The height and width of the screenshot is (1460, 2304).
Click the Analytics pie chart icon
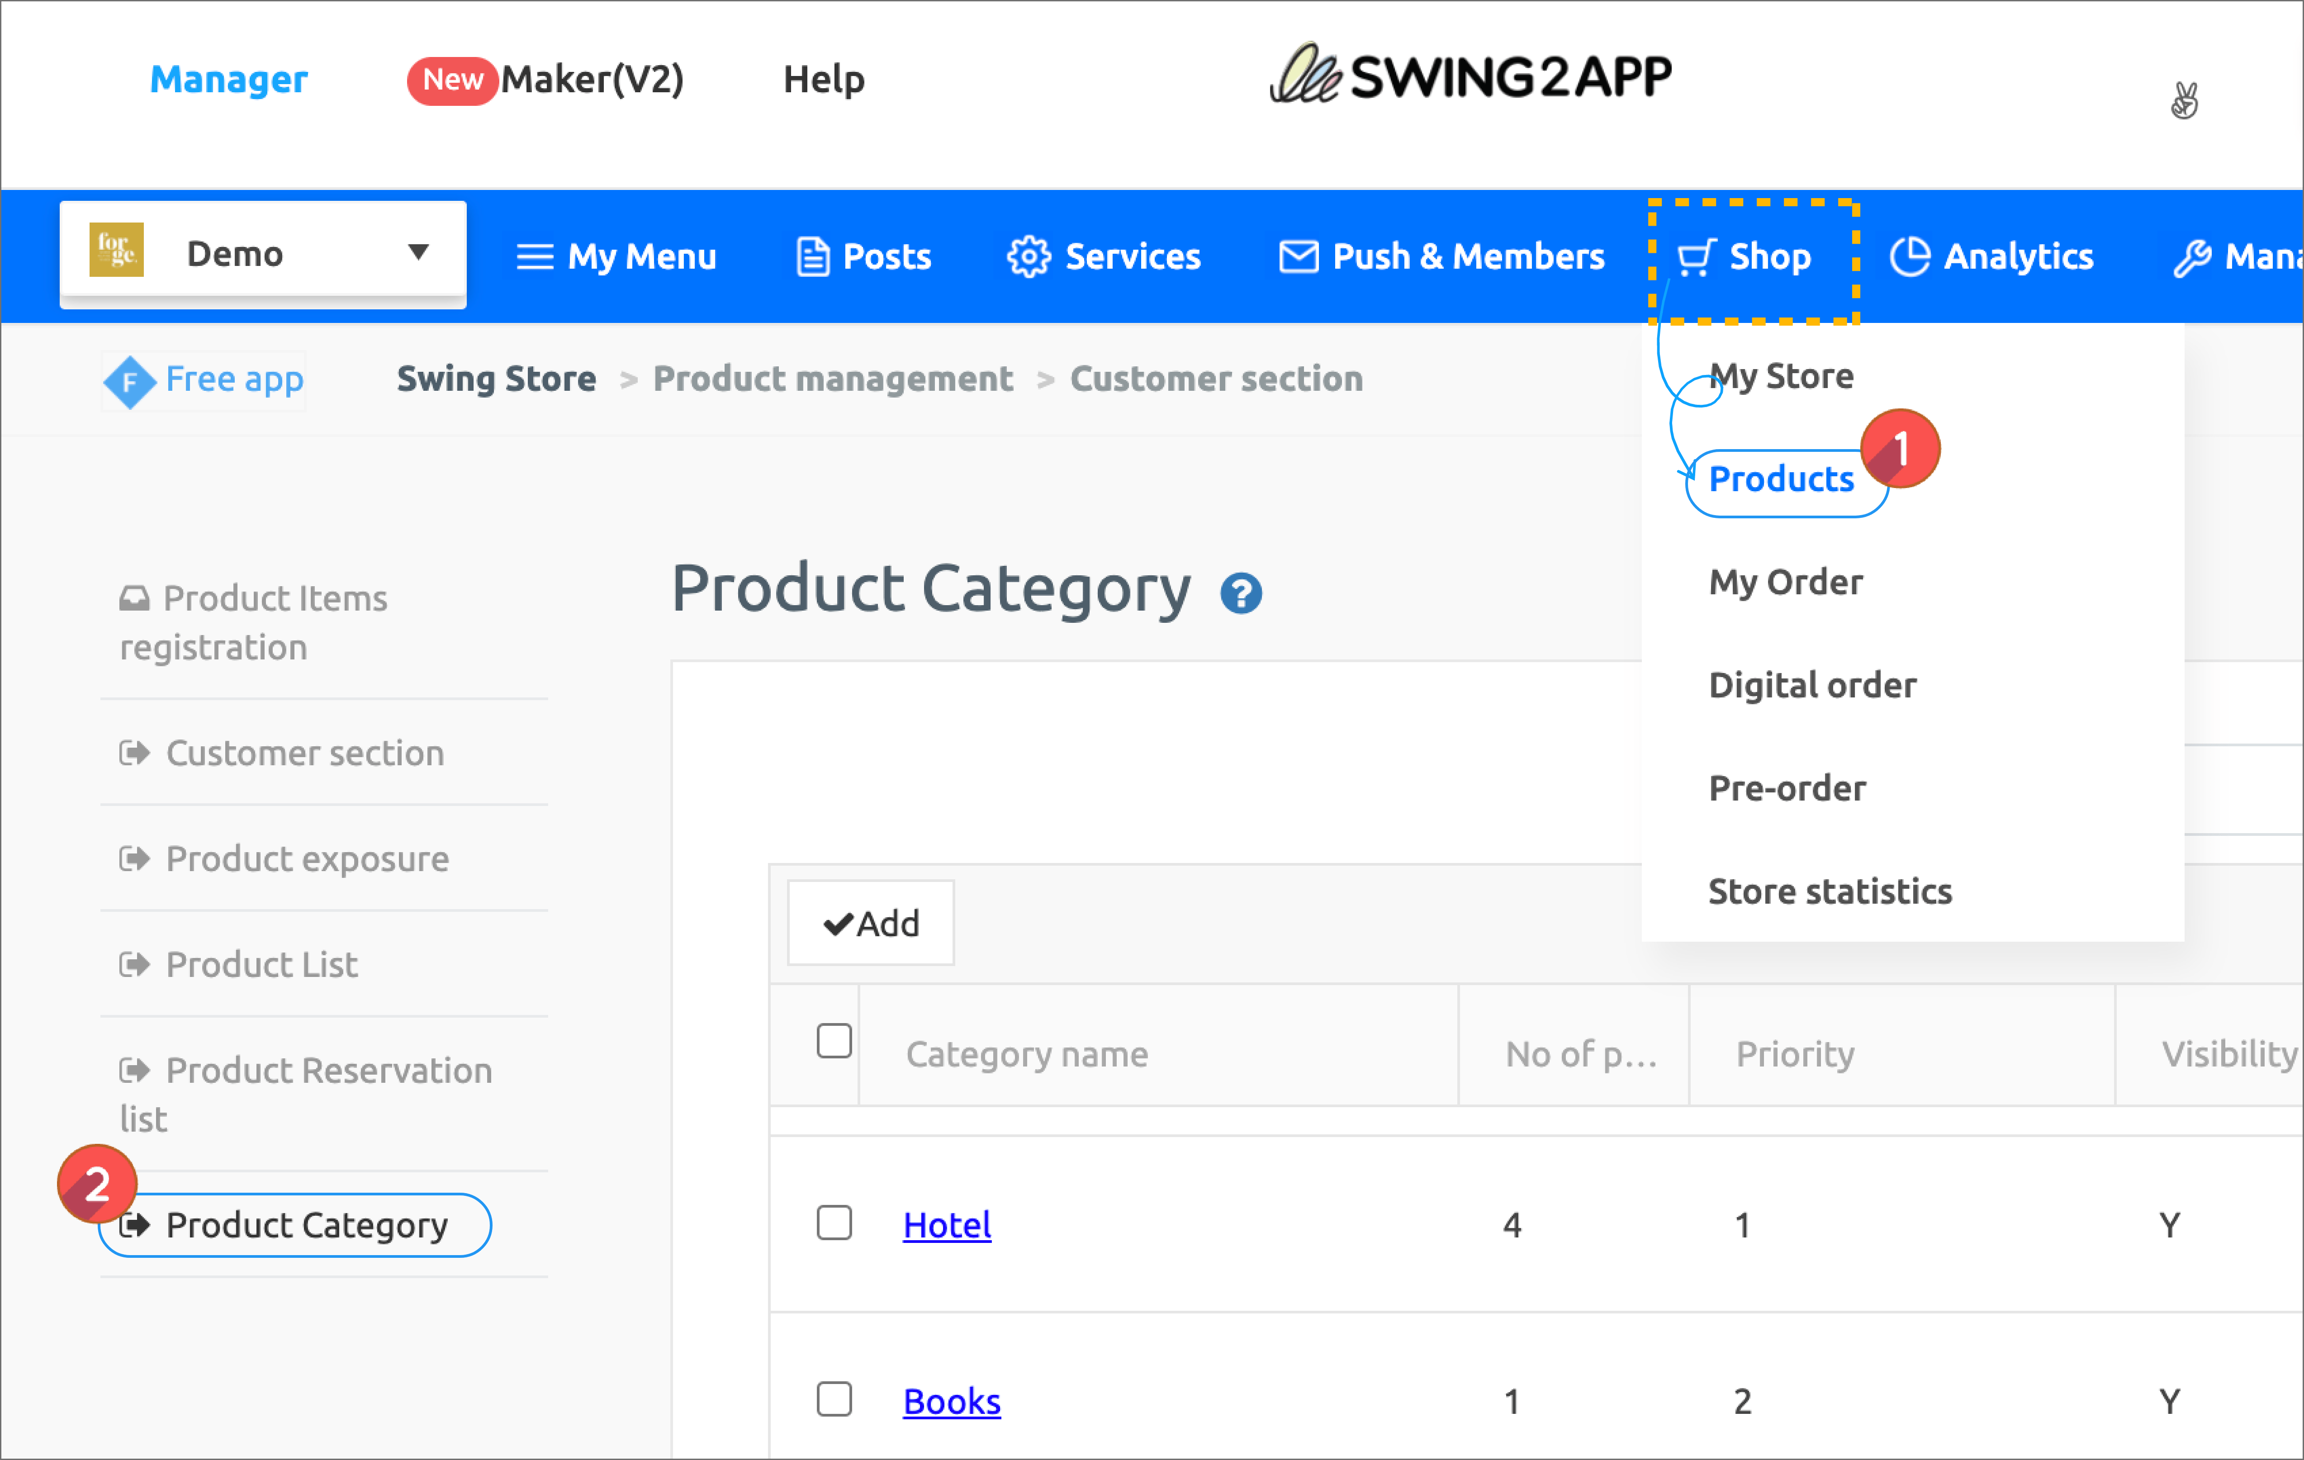(x=1909, y=257)
